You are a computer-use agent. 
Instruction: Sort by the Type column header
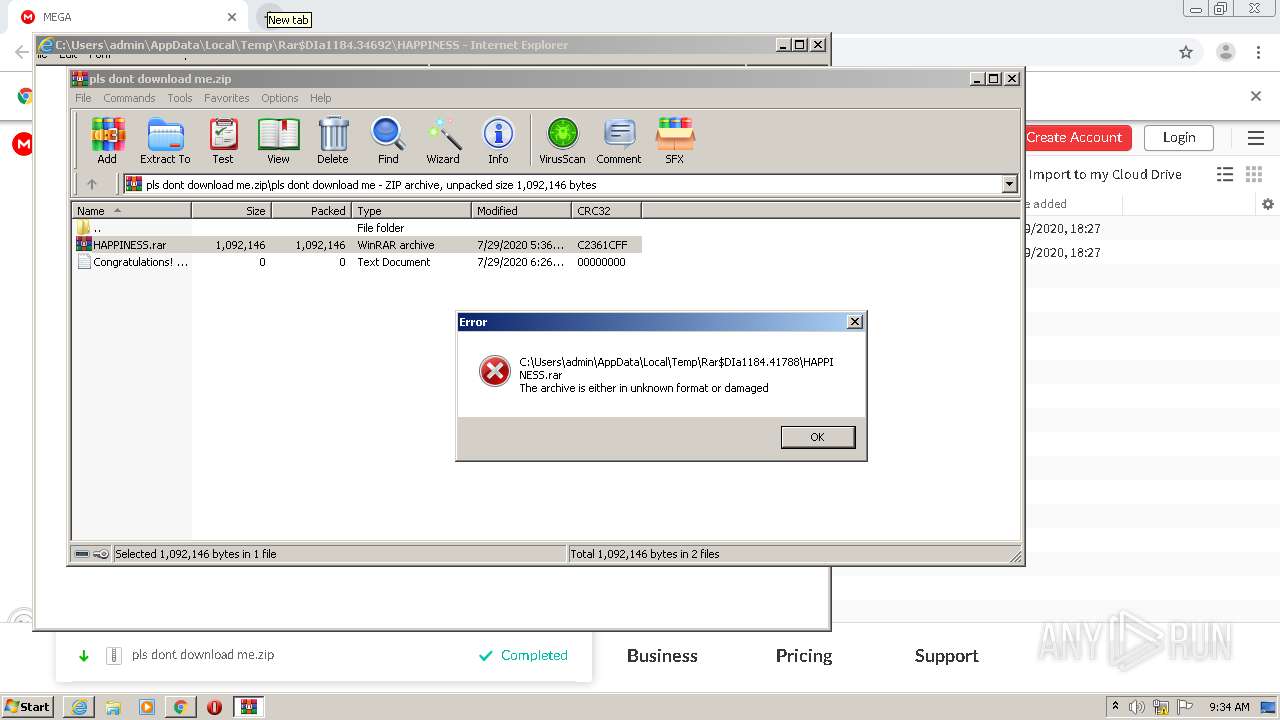[411, 211]
